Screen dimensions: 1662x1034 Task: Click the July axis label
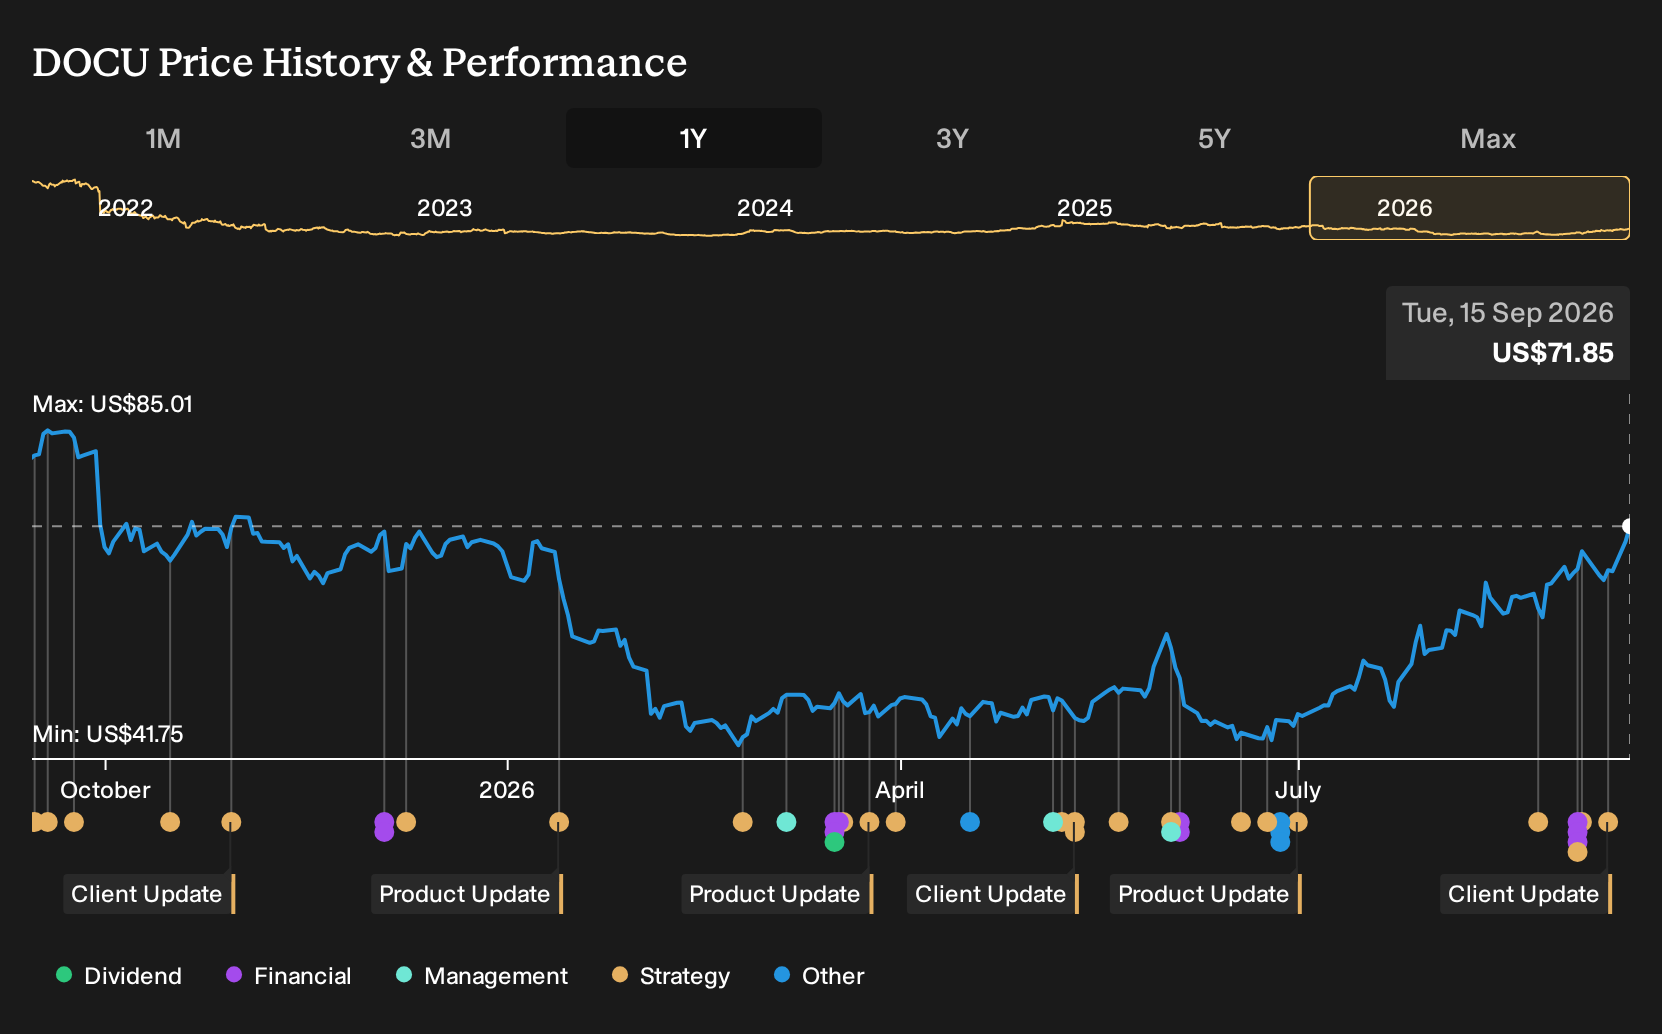1297,790
